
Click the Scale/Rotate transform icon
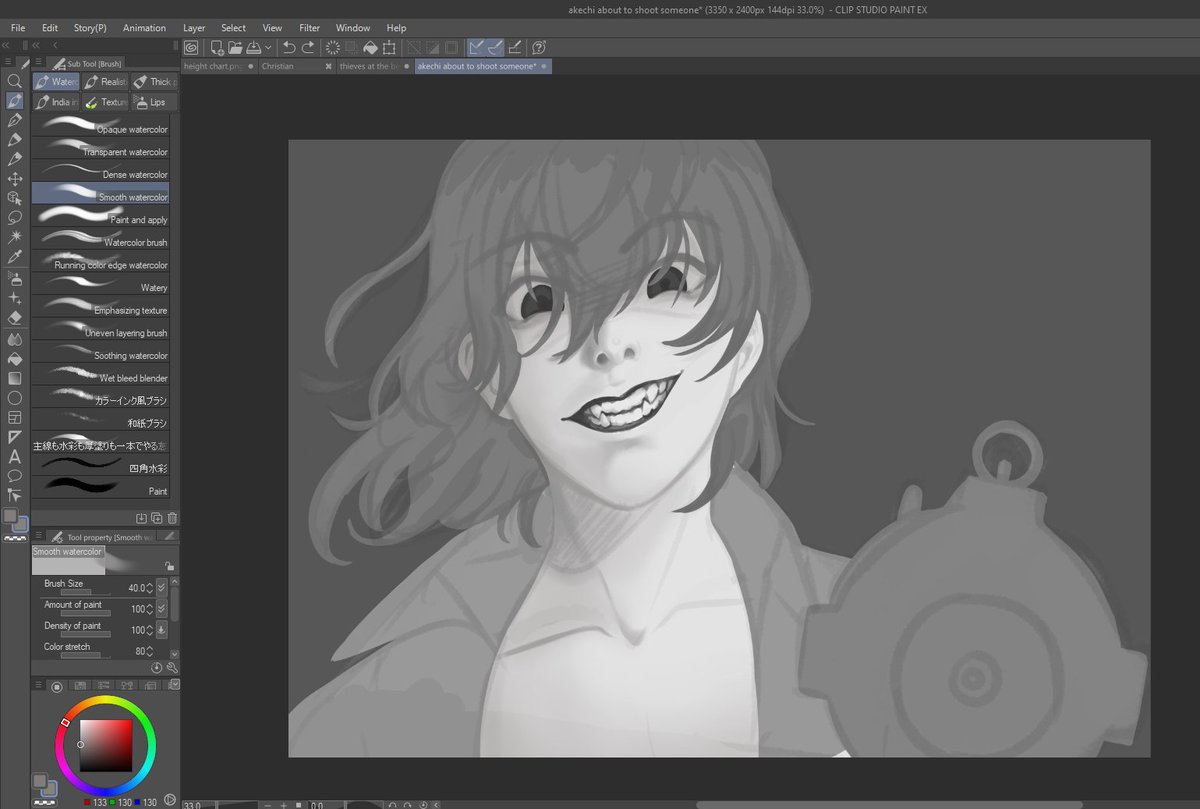(389, 47)
